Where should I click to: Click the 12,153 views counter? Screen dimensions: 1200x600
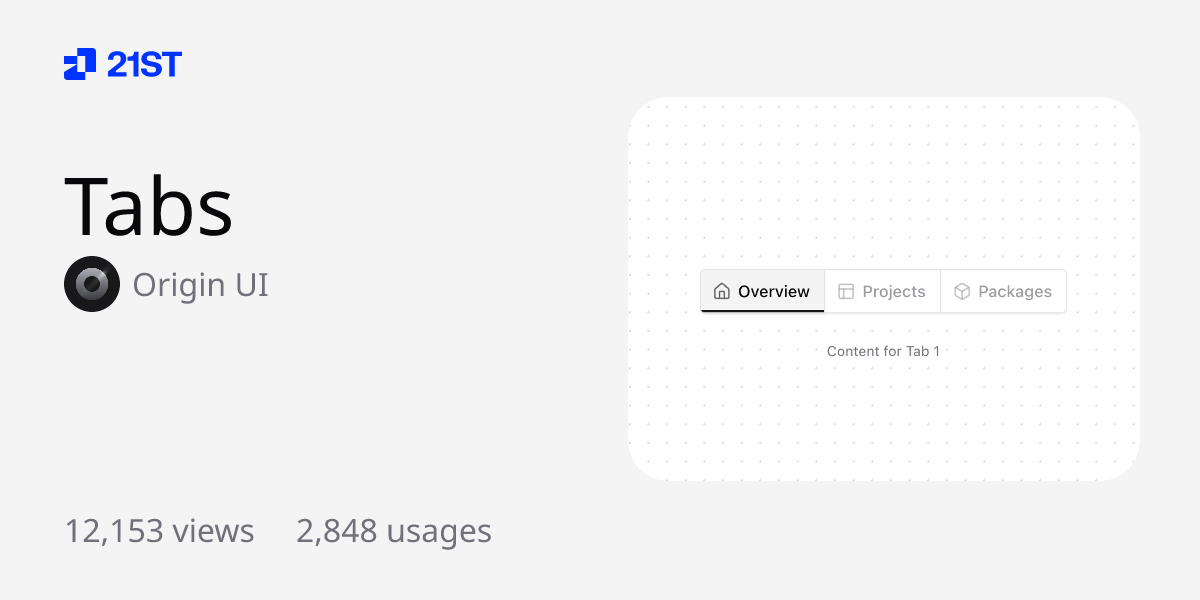click(x=159, y=531)
